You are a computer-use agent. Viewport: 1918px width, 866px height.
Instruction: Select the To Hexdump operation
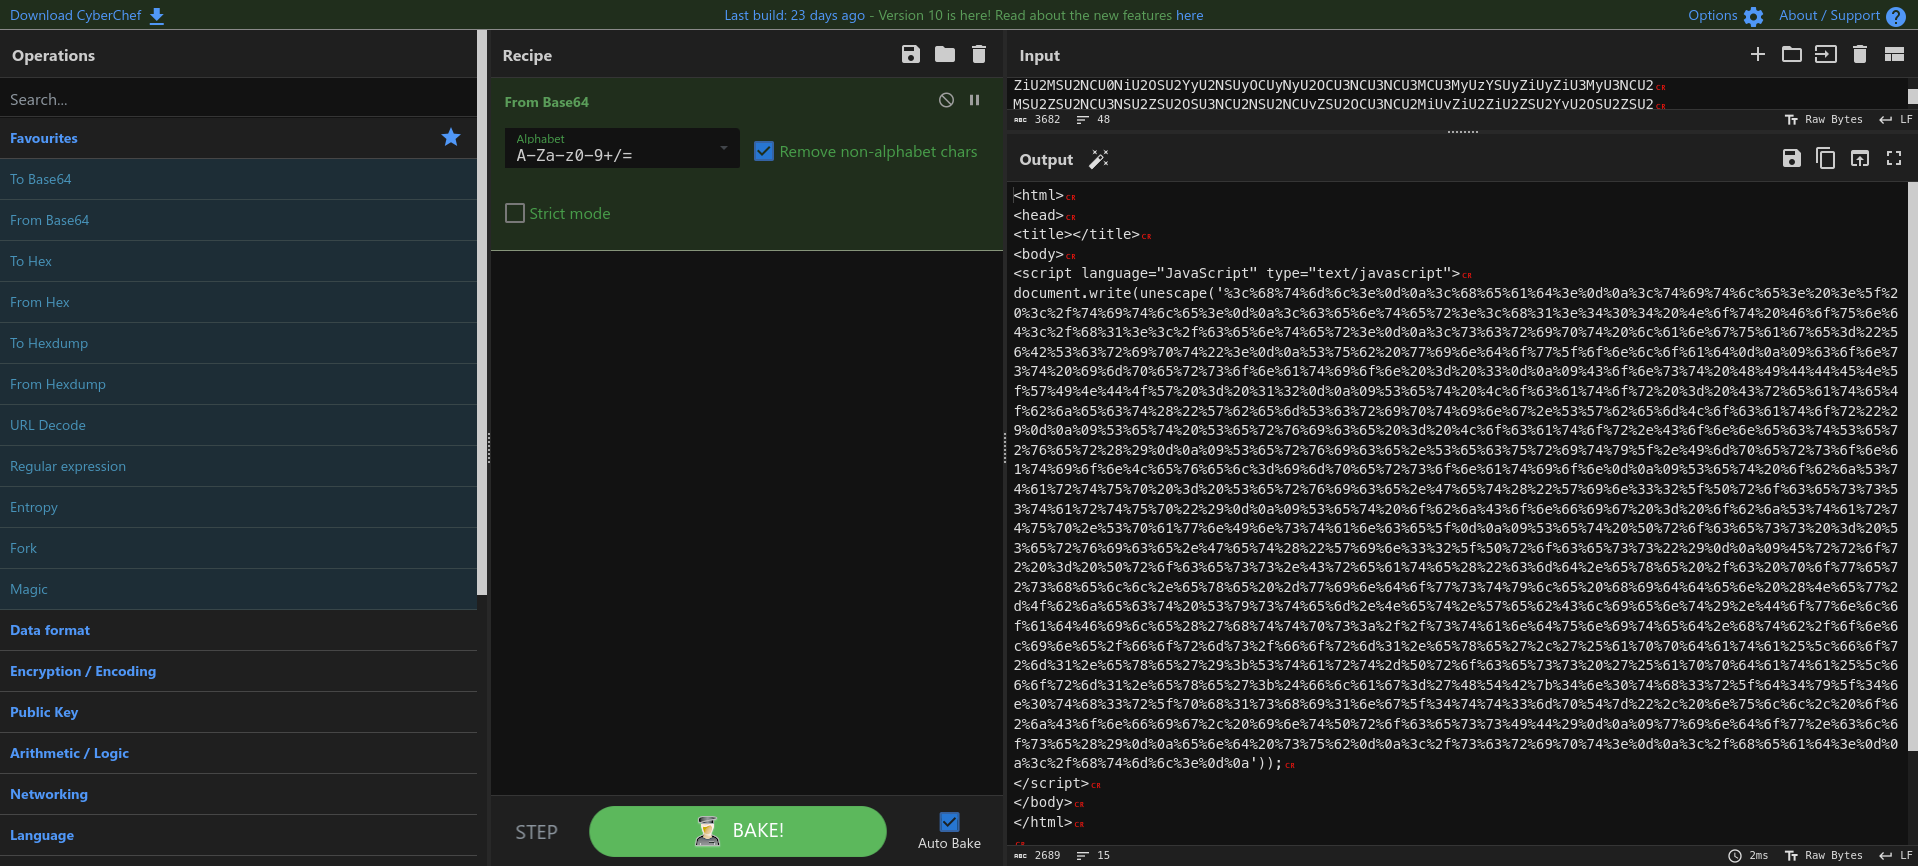(238, 343)
